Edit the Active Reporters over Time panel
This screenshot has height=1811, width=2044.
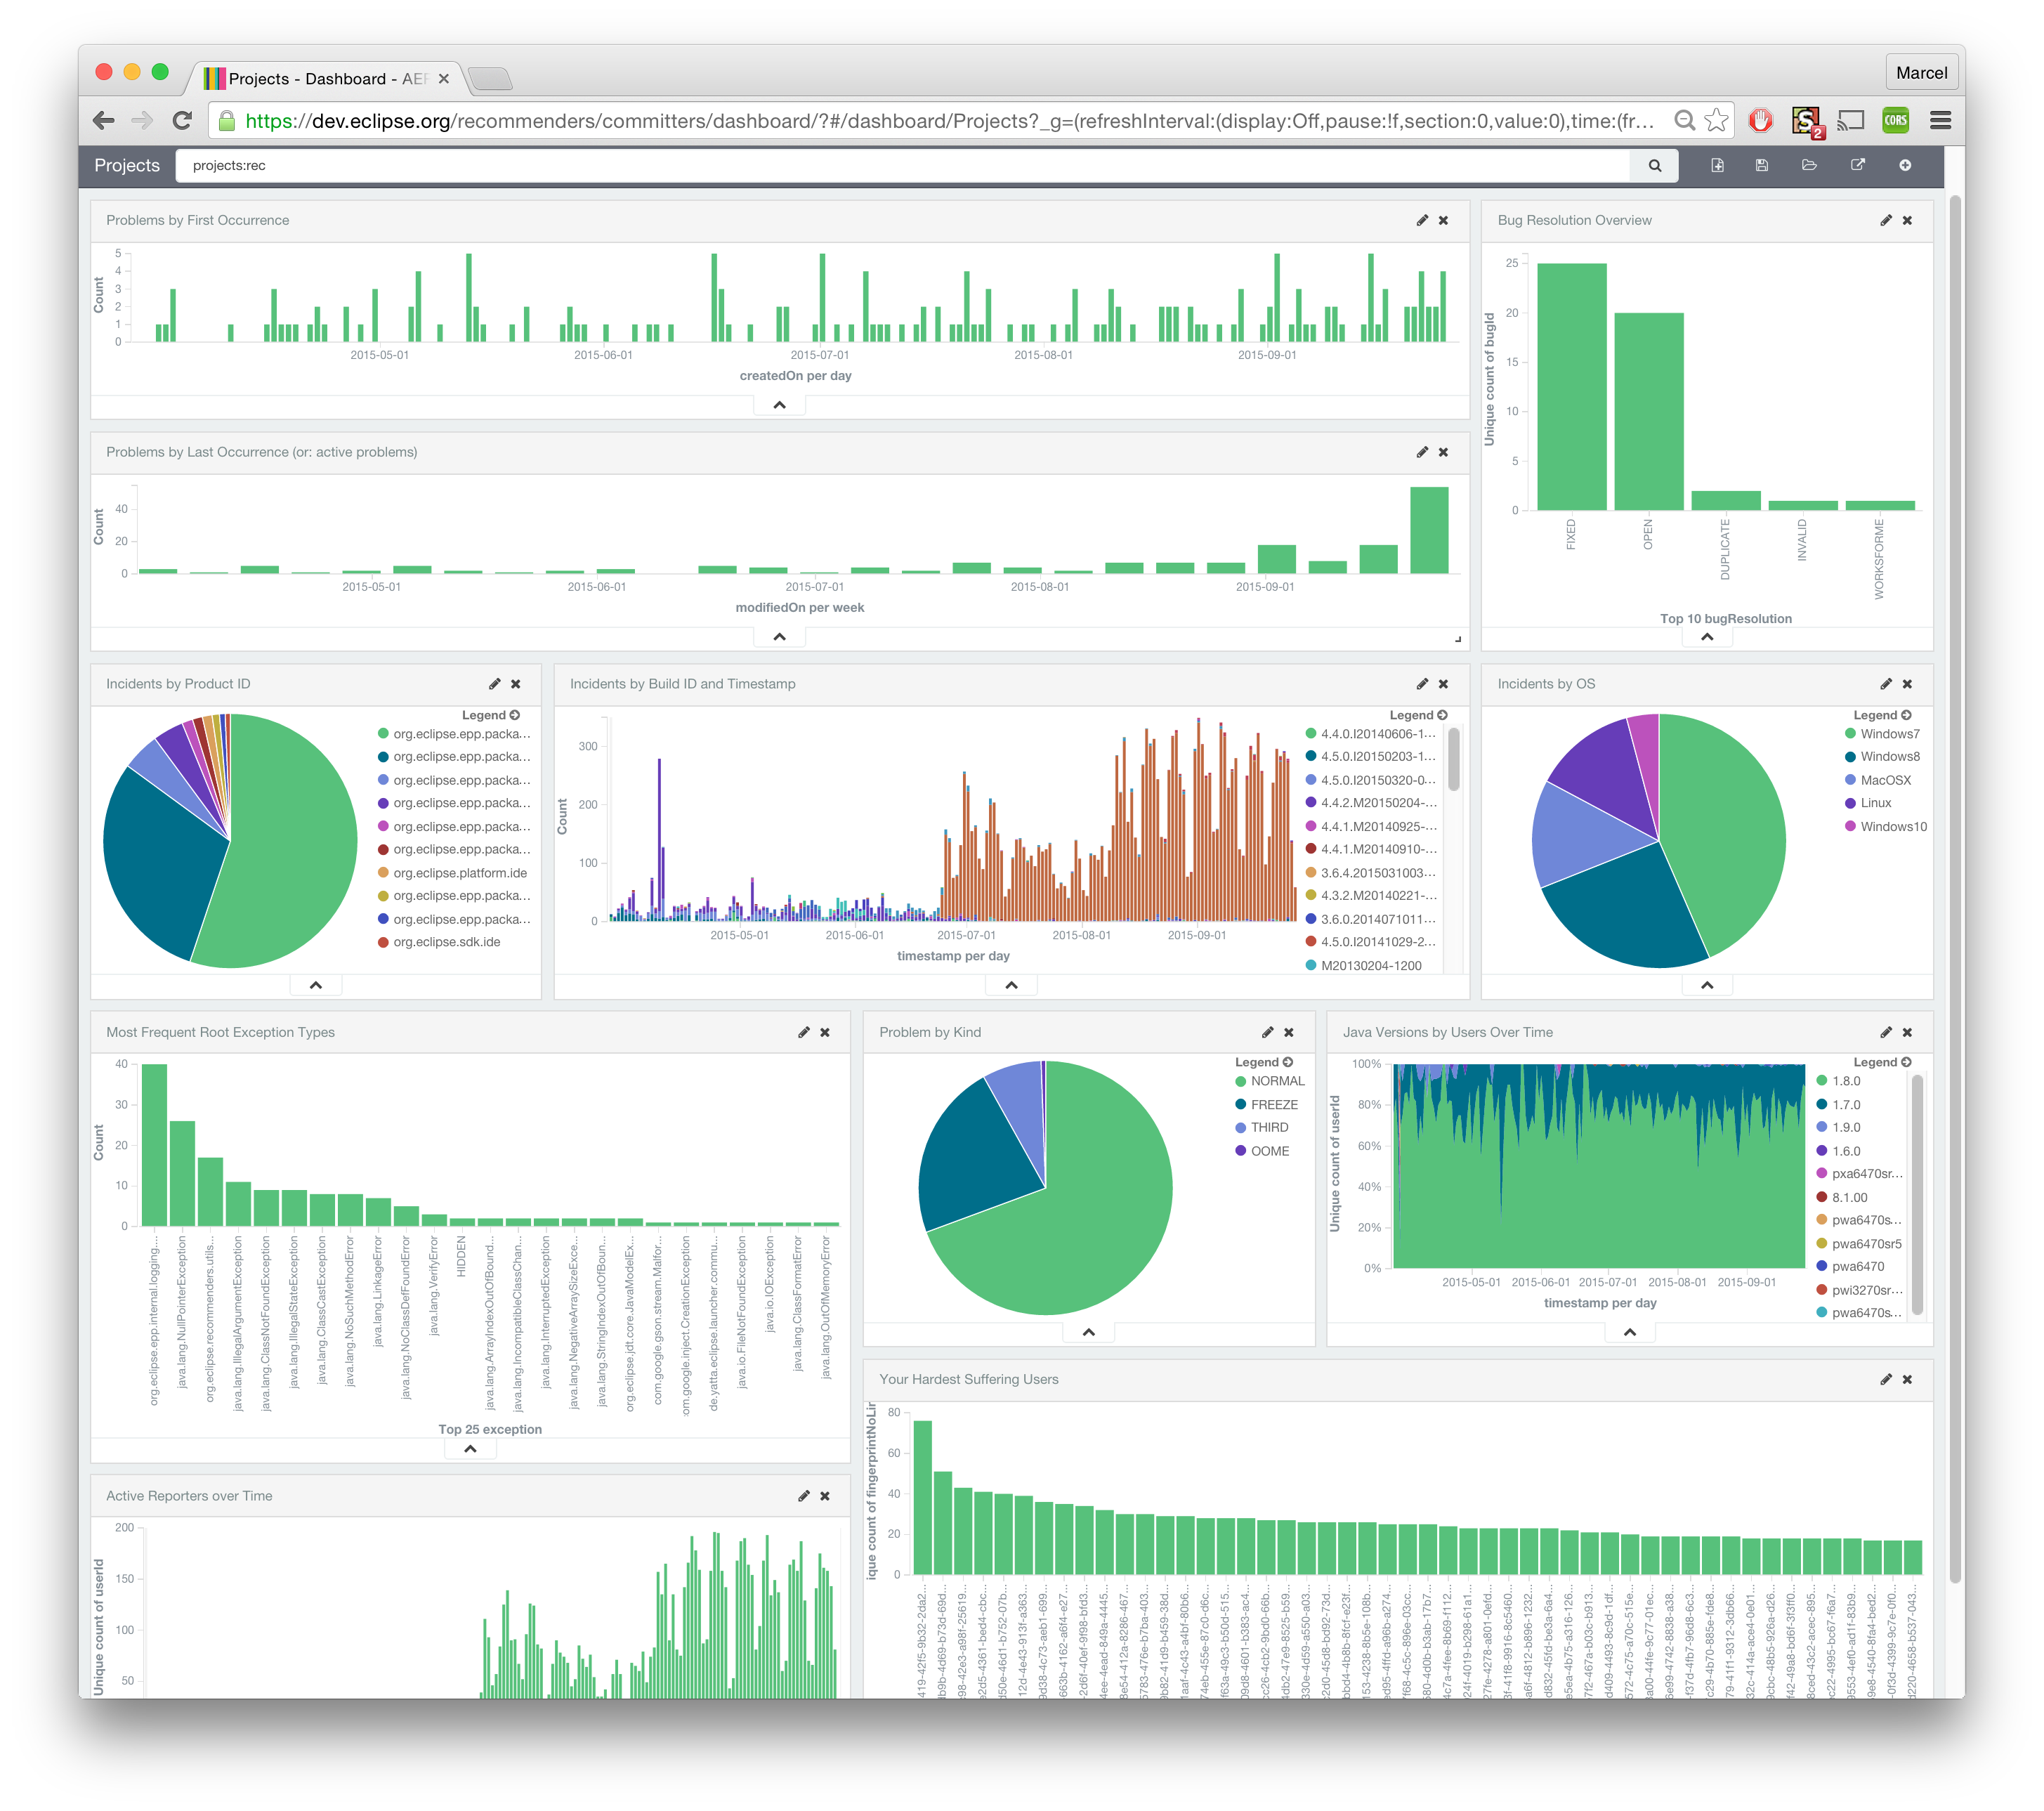click(x=804, y=1496)
